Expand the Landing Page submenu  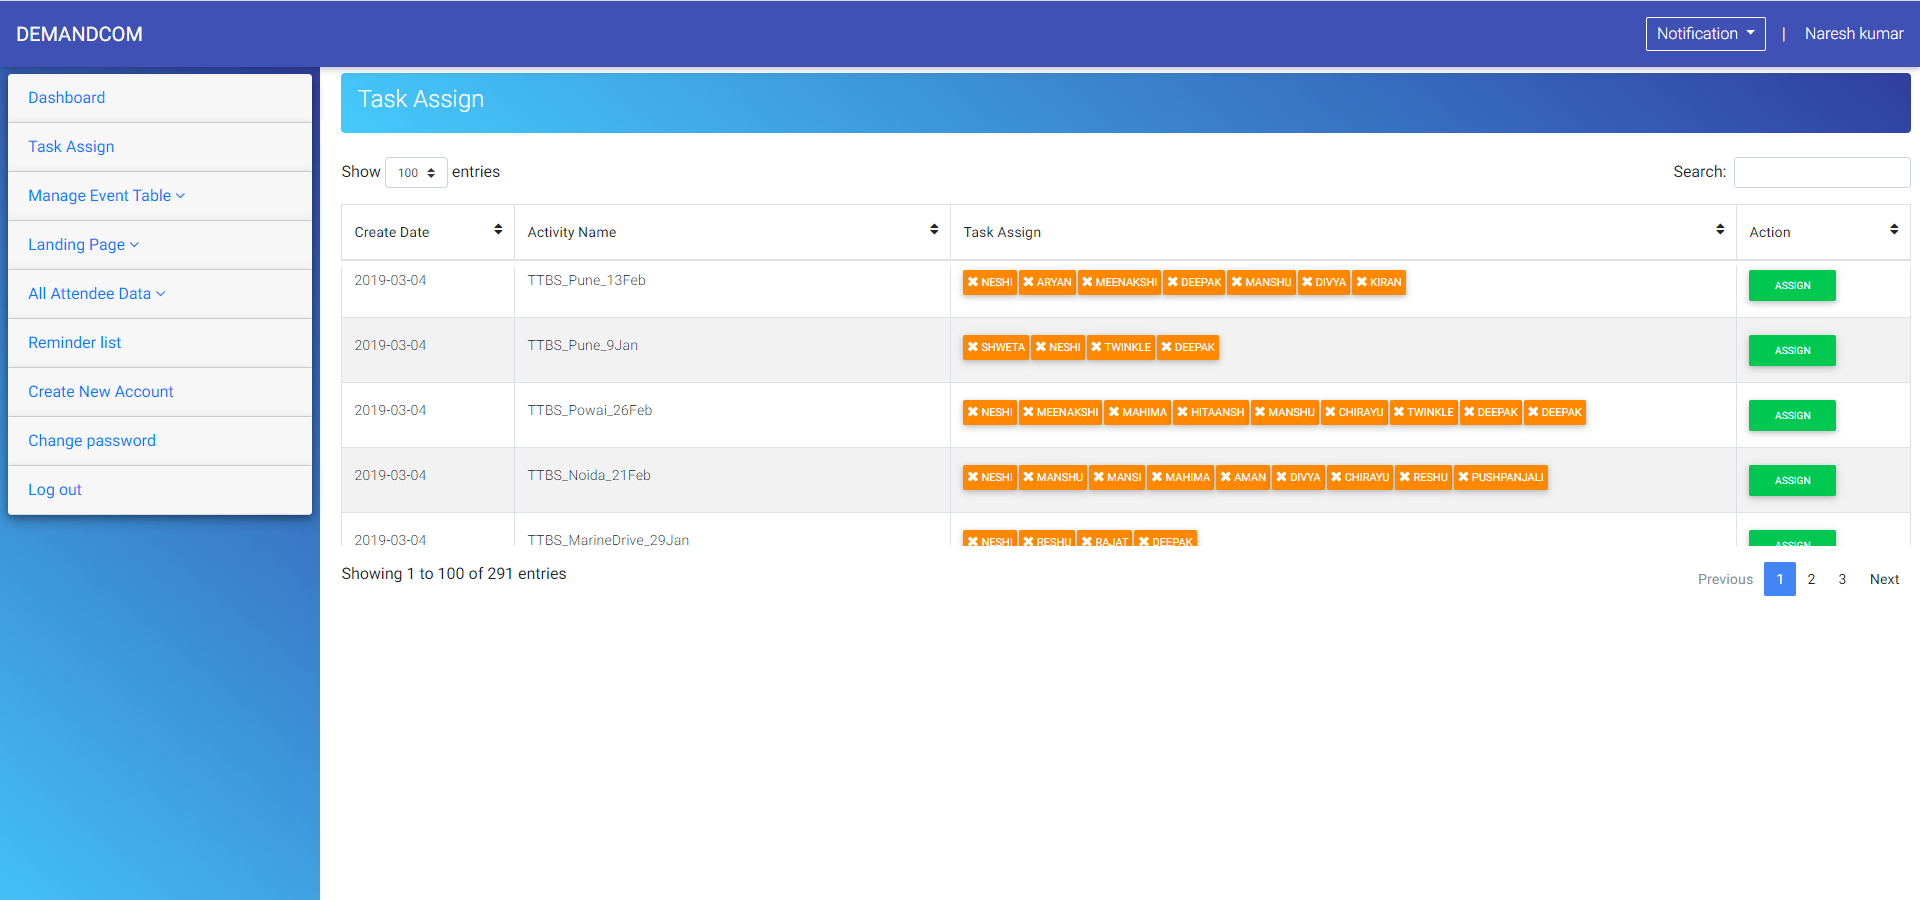[x=83, y=245]
